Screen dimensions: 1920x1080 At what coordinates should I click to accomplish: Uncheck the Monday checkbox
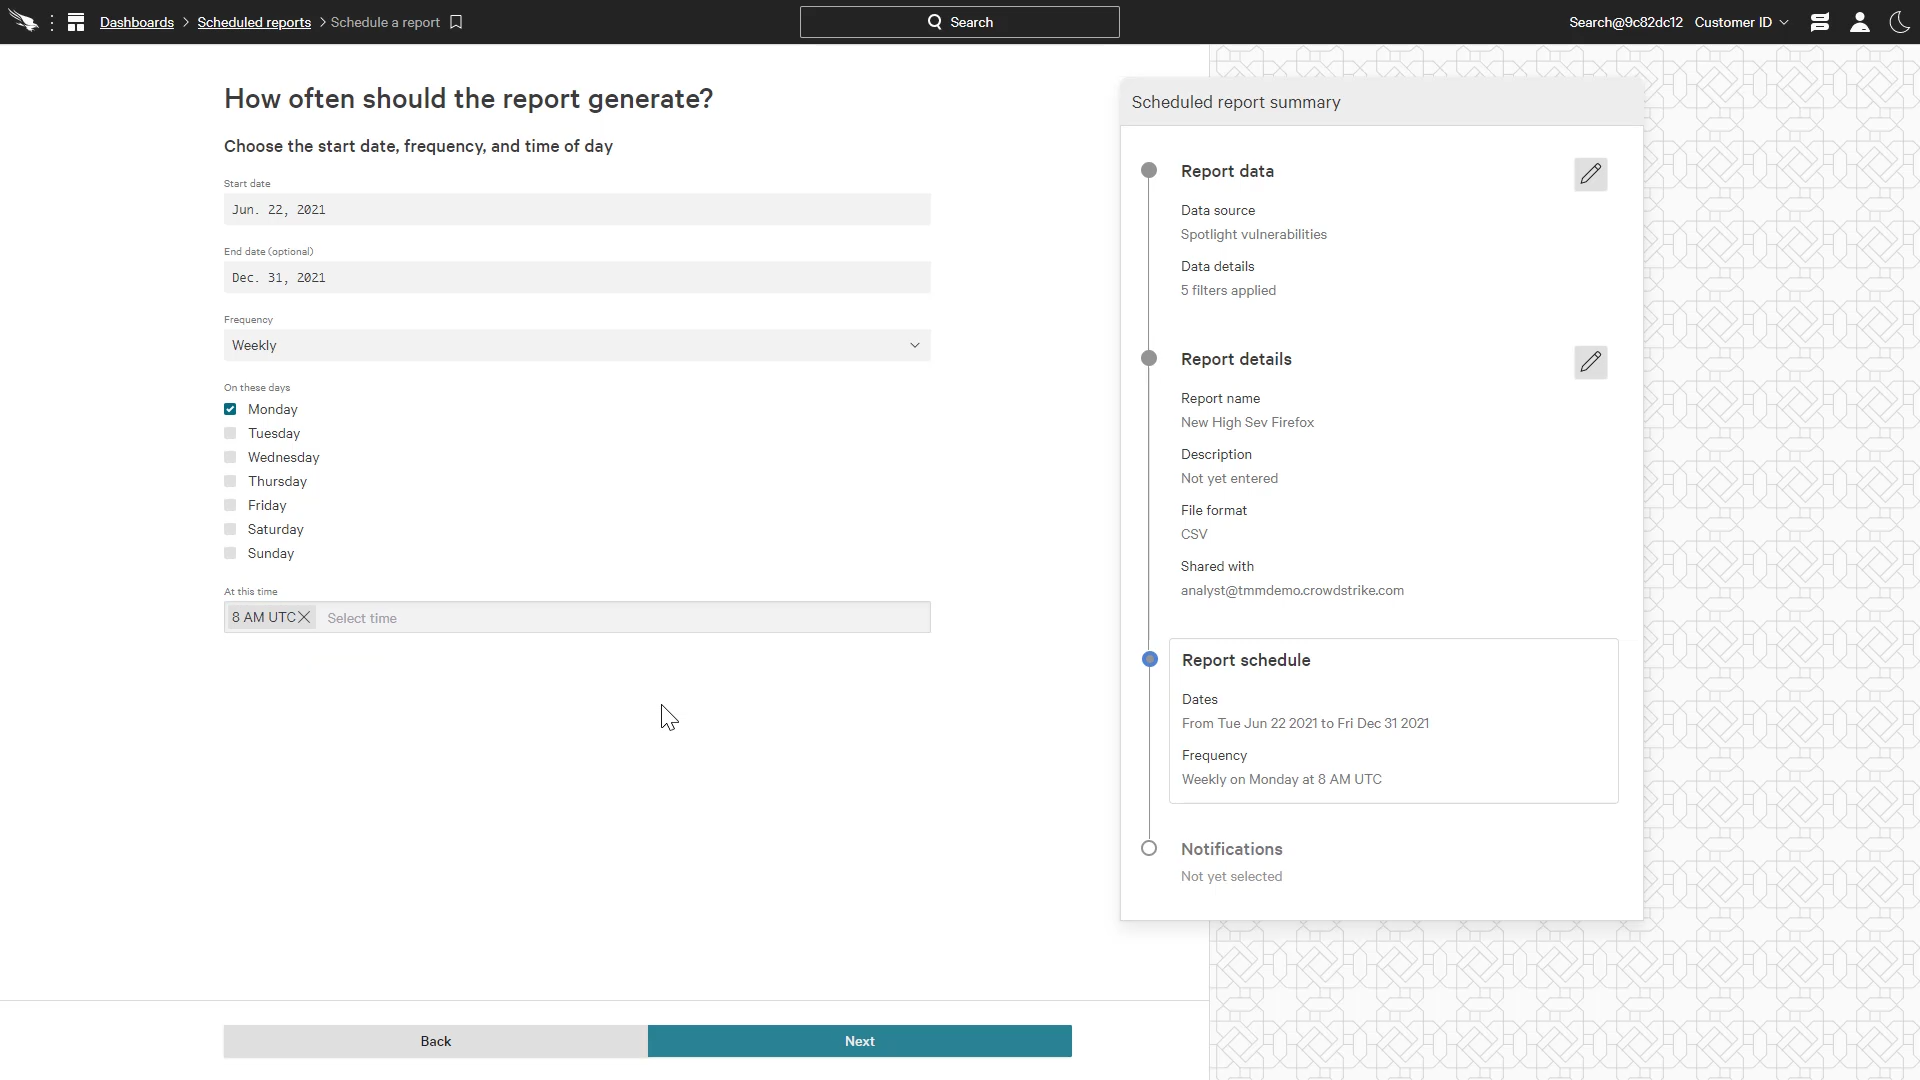tap(230, 409)
